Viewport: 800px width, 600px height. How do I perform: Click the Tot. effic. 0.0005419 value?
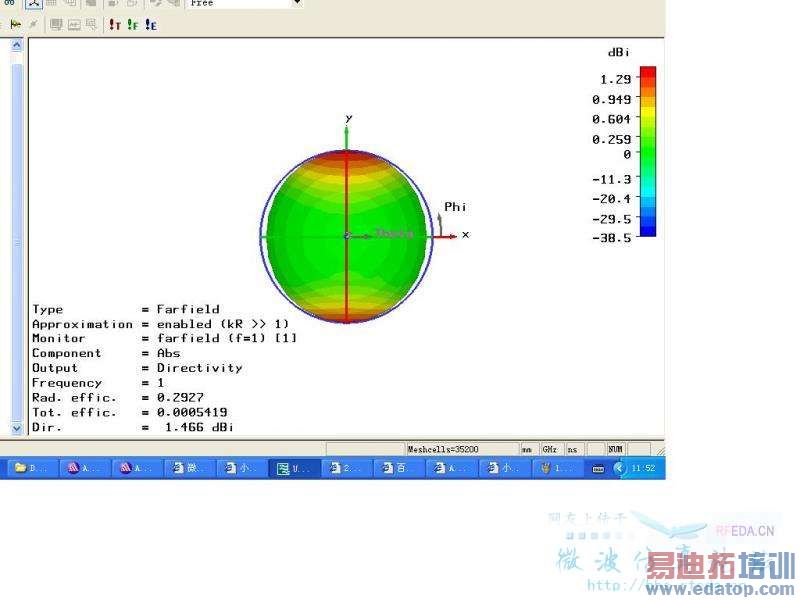[192, 412]
